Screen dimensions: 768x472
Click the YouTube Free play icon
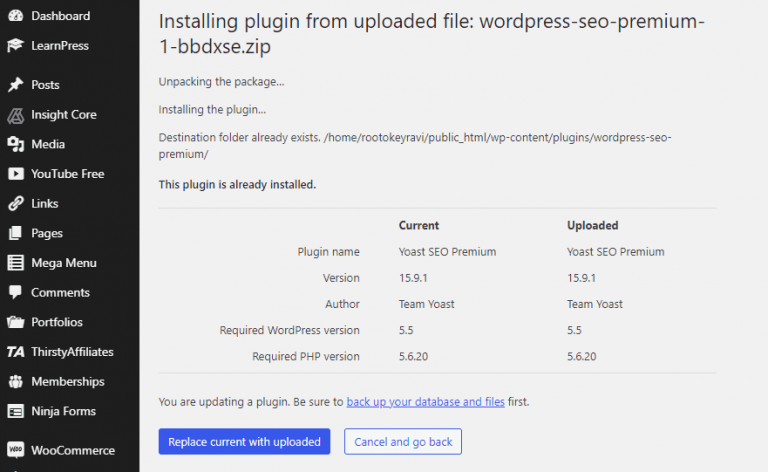point(16,174)
